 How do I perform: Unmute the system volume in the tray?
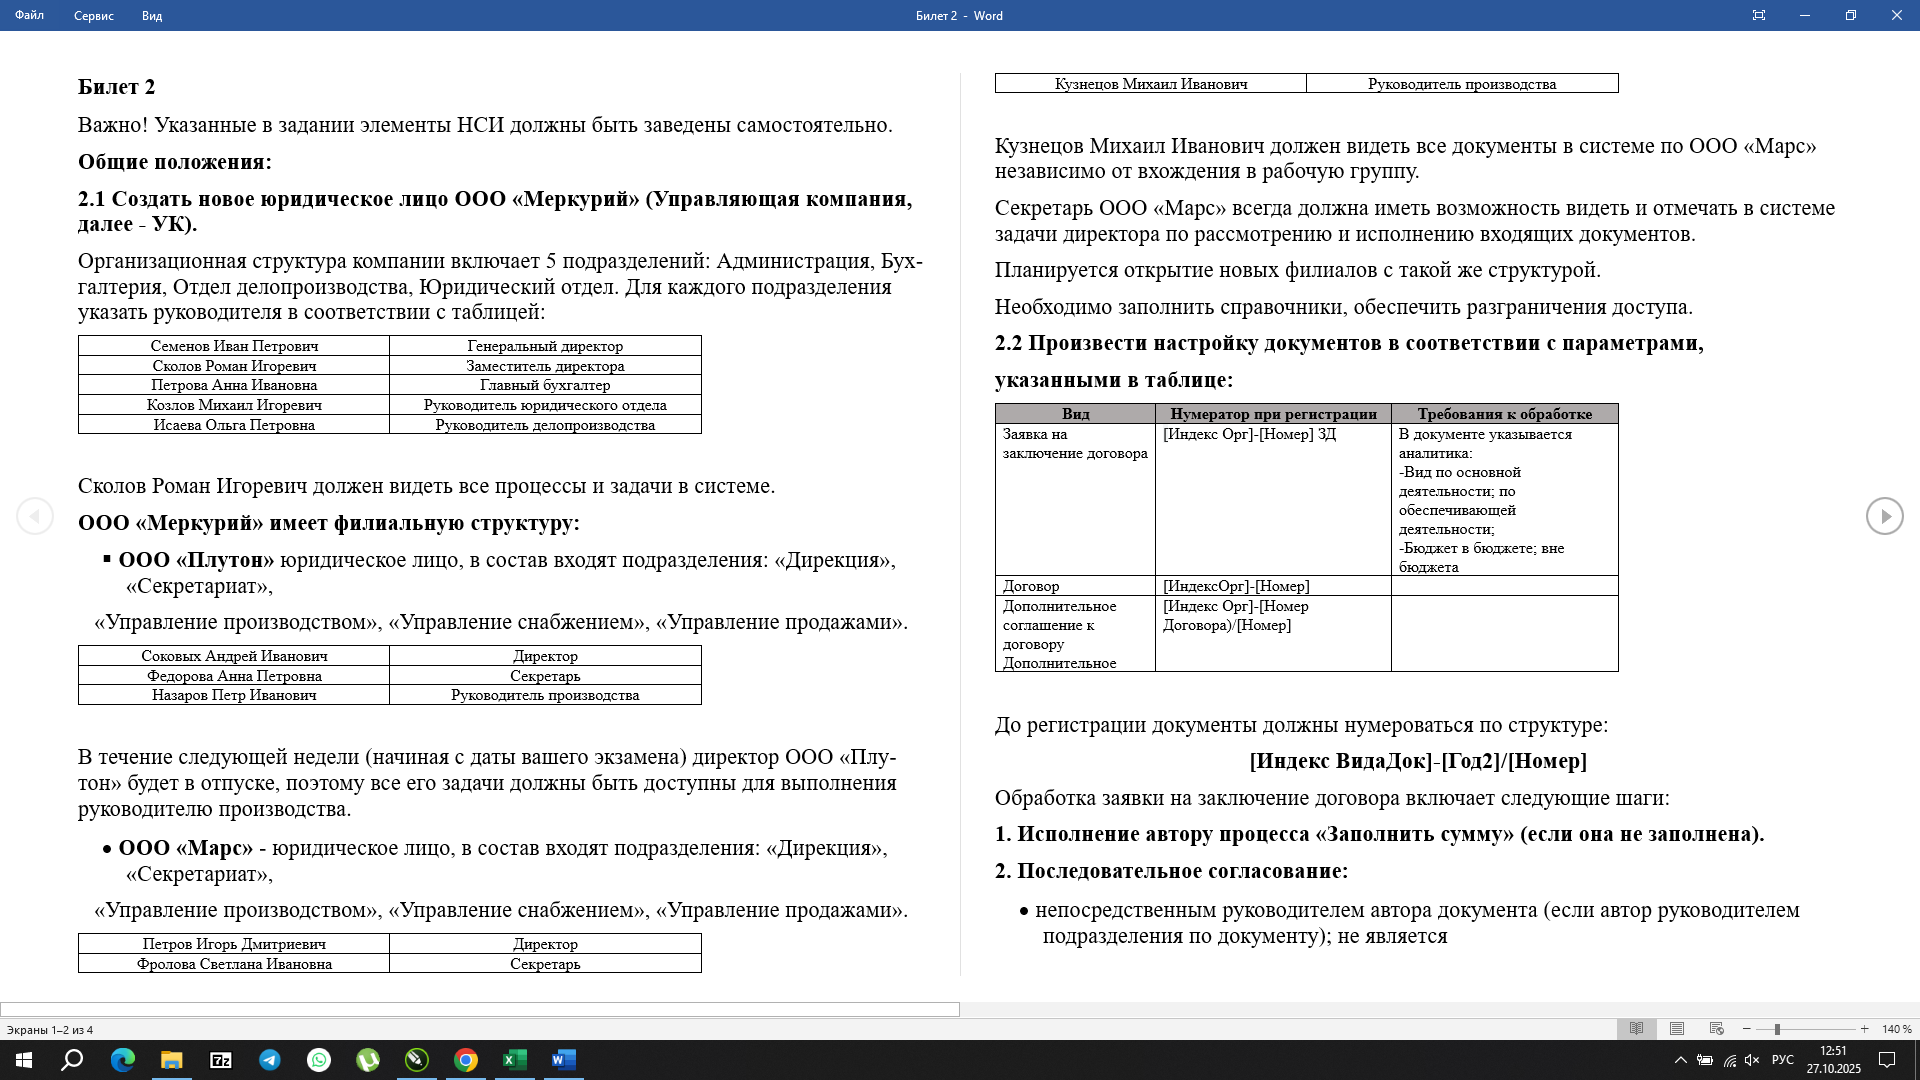[1751, 1061]
